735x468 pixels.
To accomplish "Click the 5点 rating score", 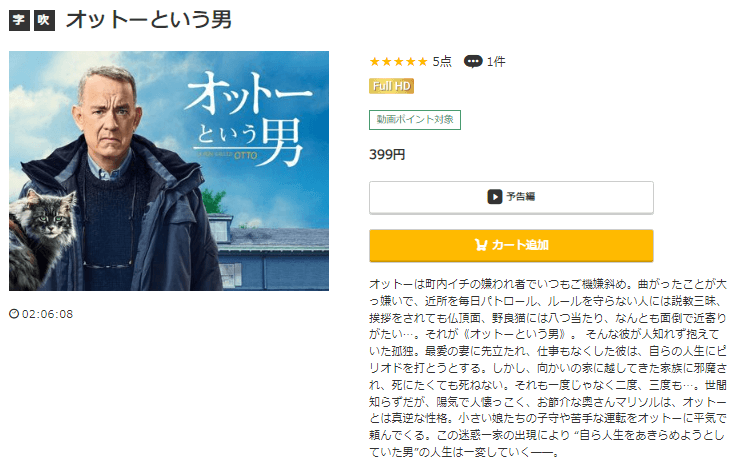I will 442,61.
